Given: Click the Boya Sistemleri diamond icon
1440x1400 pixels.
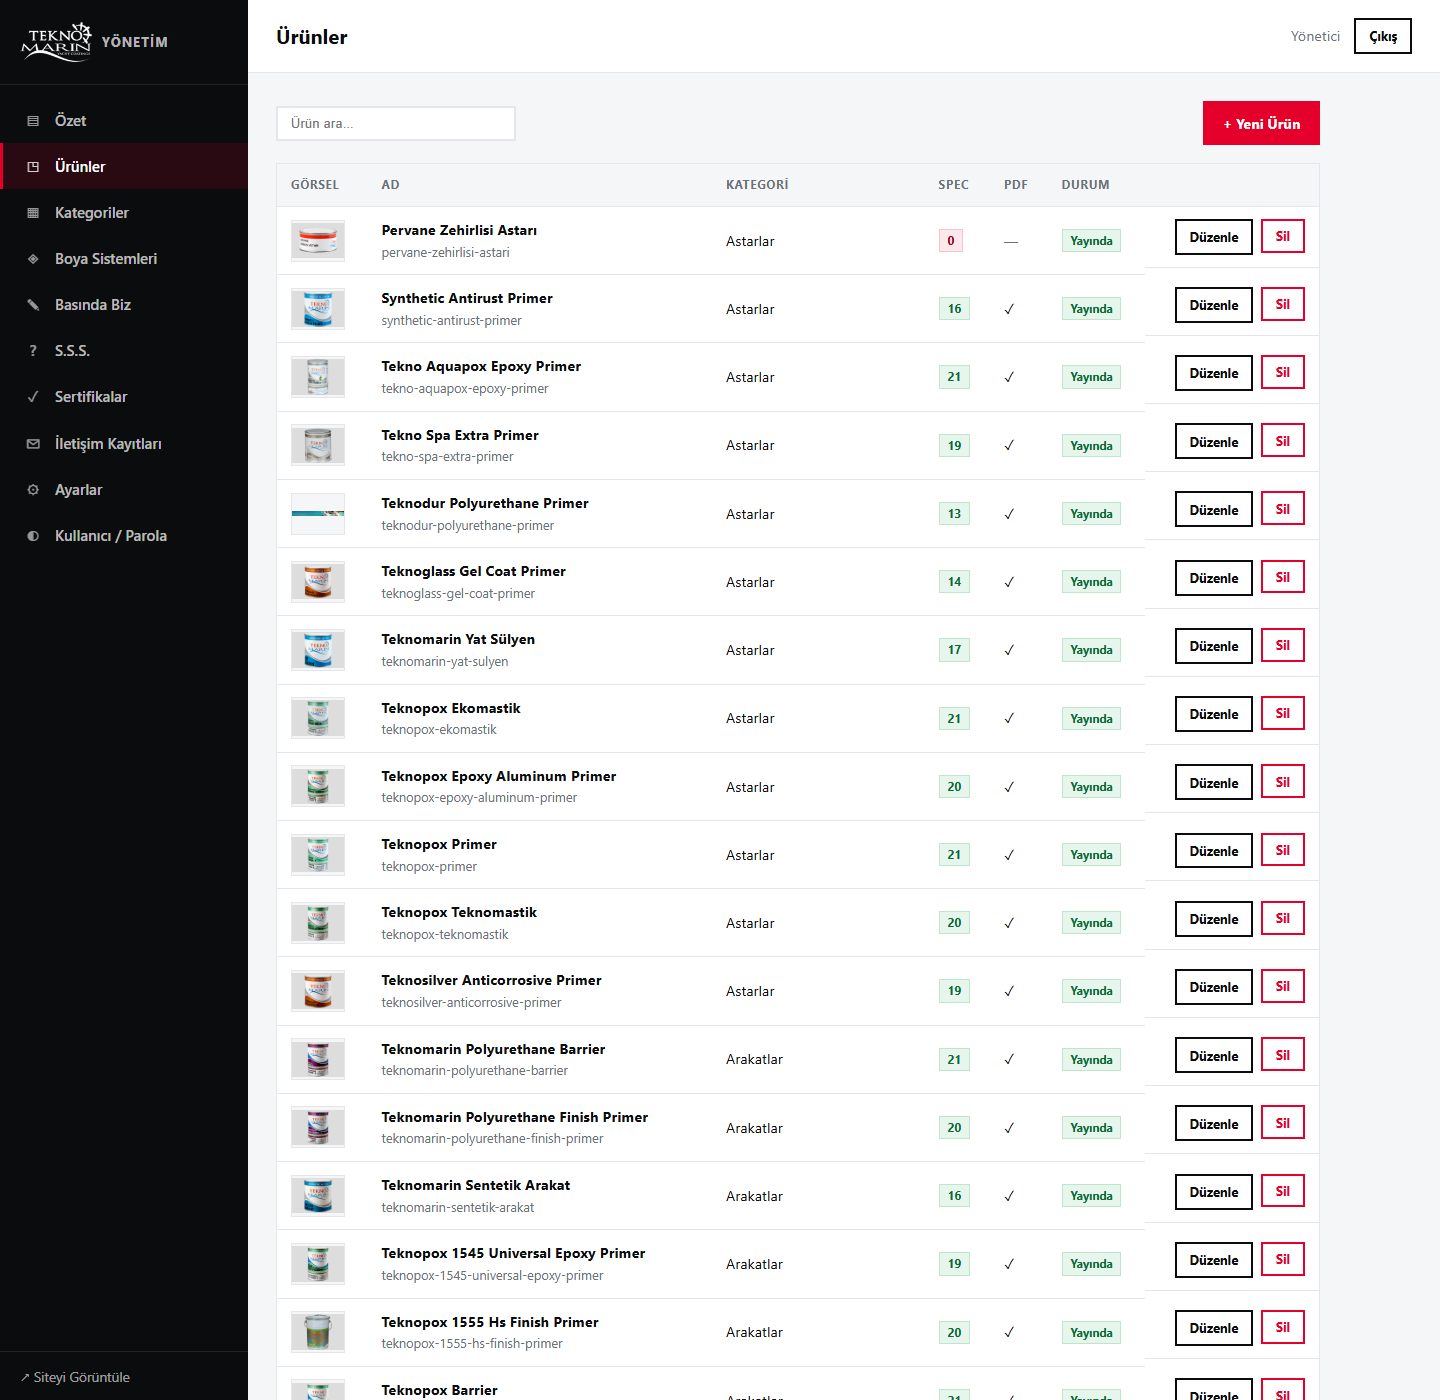Looking at the screenshot, I should 33,259.
